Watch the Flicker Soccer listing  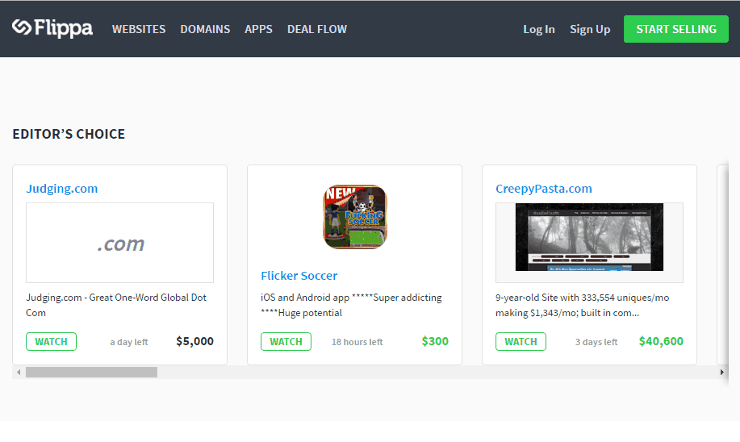(286, 342)
